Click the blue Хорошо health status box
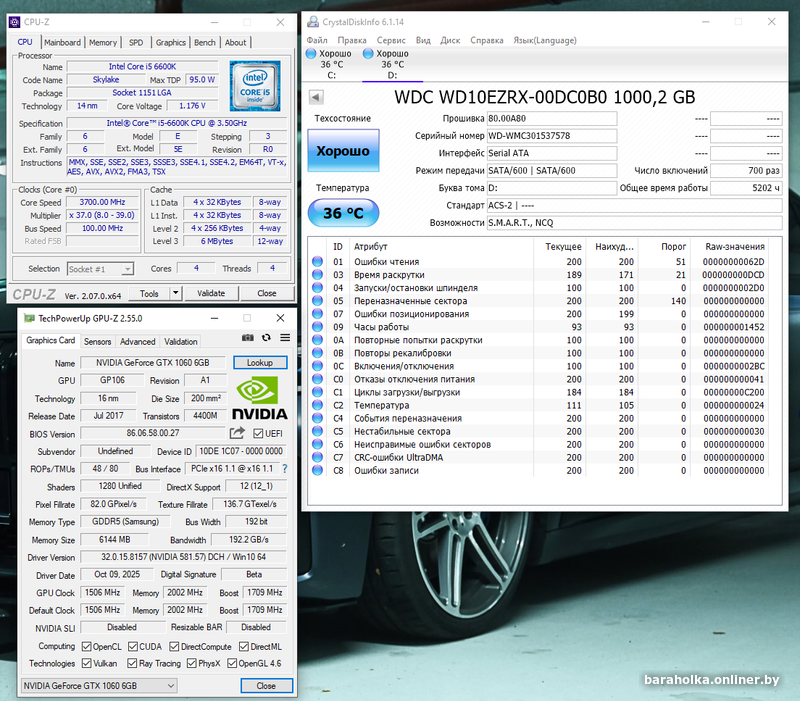The width and height of the screenshot is (800, 701). coord(343,151)
